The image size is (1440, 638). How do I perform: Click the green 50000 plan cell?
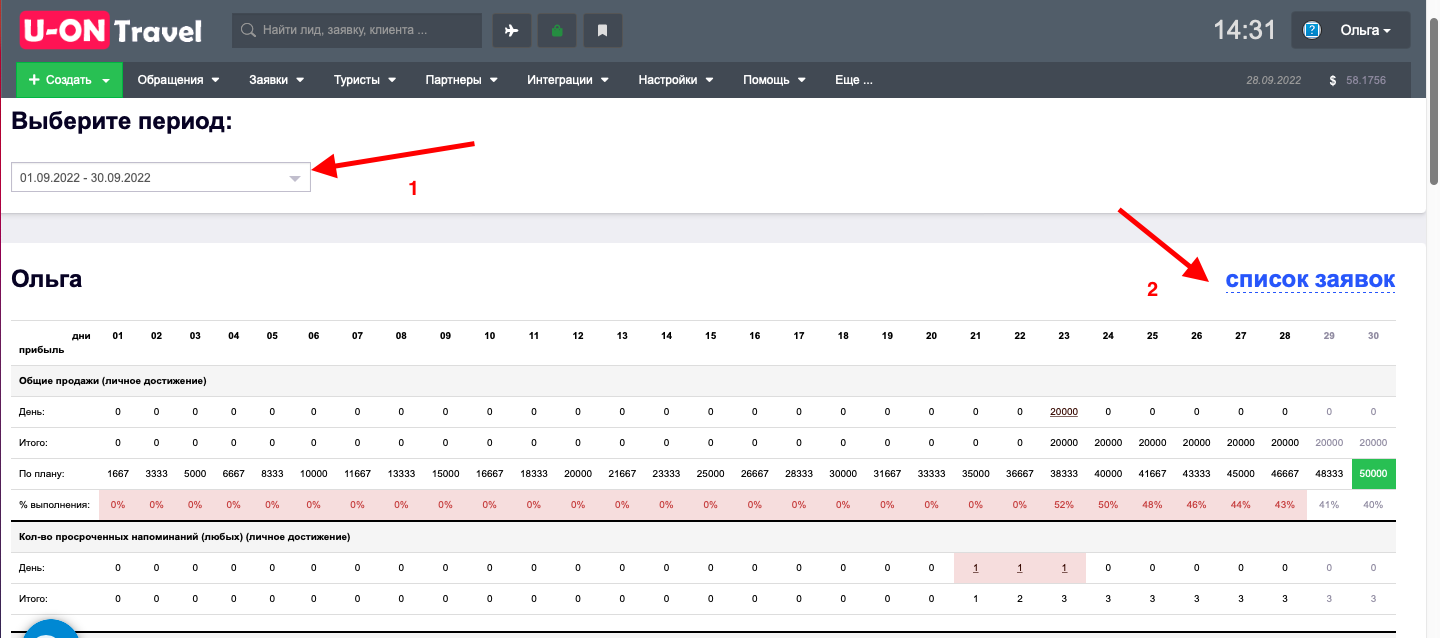[1373, 474]
